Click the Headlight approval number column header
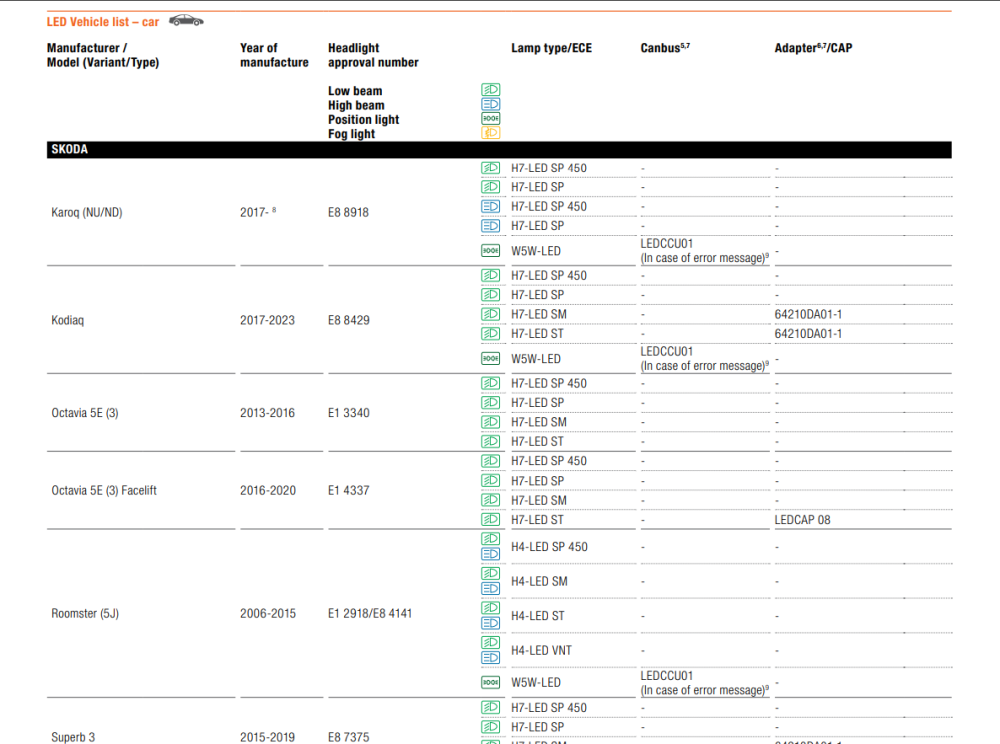 (x=373, y=55)
